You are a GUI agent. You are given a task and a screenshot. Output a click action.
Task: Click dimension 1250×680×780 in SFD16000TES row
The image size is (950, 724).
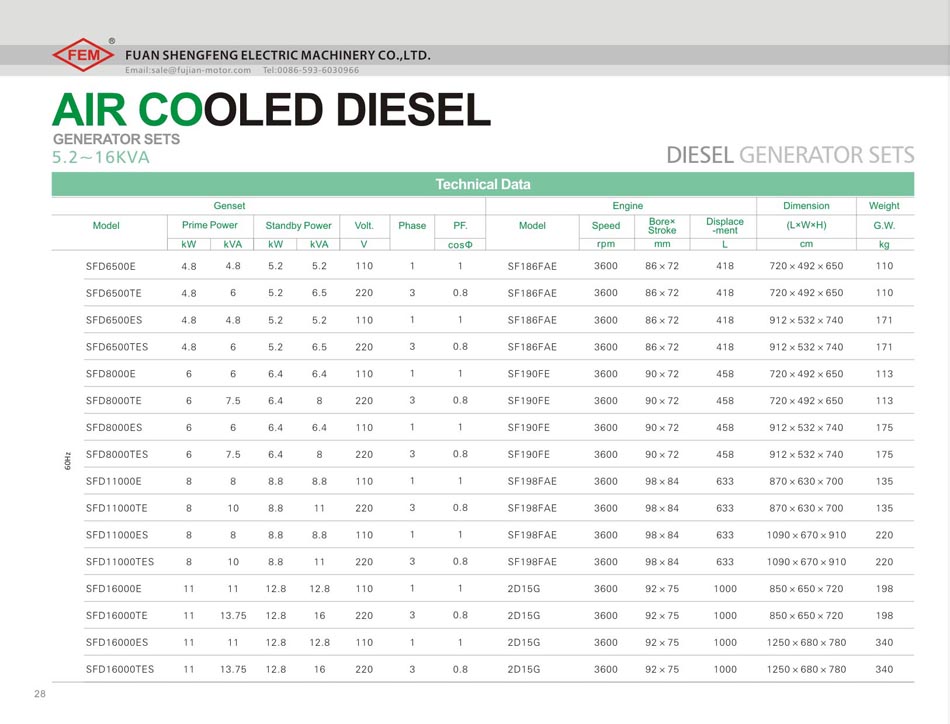pyautogui.click(x=806, y=669)
